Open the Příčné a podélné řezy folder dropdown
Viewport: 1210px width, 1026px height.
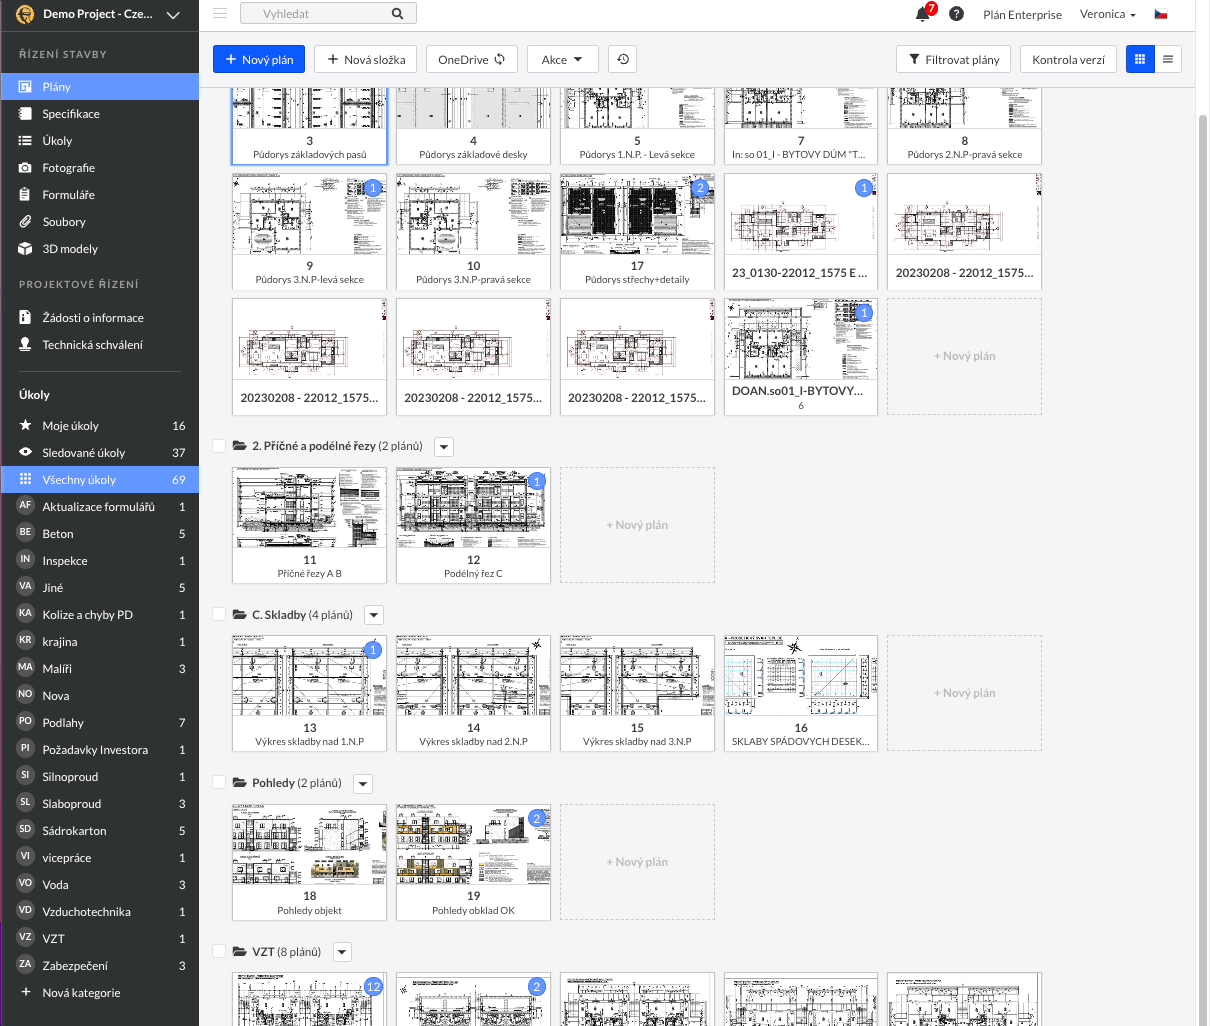point(444,447)
